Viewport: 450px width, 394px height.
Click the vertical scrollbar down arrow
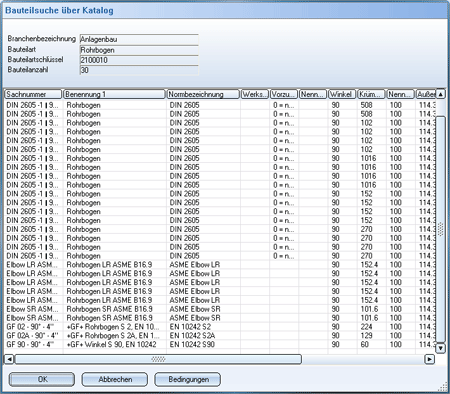(440, 348)
